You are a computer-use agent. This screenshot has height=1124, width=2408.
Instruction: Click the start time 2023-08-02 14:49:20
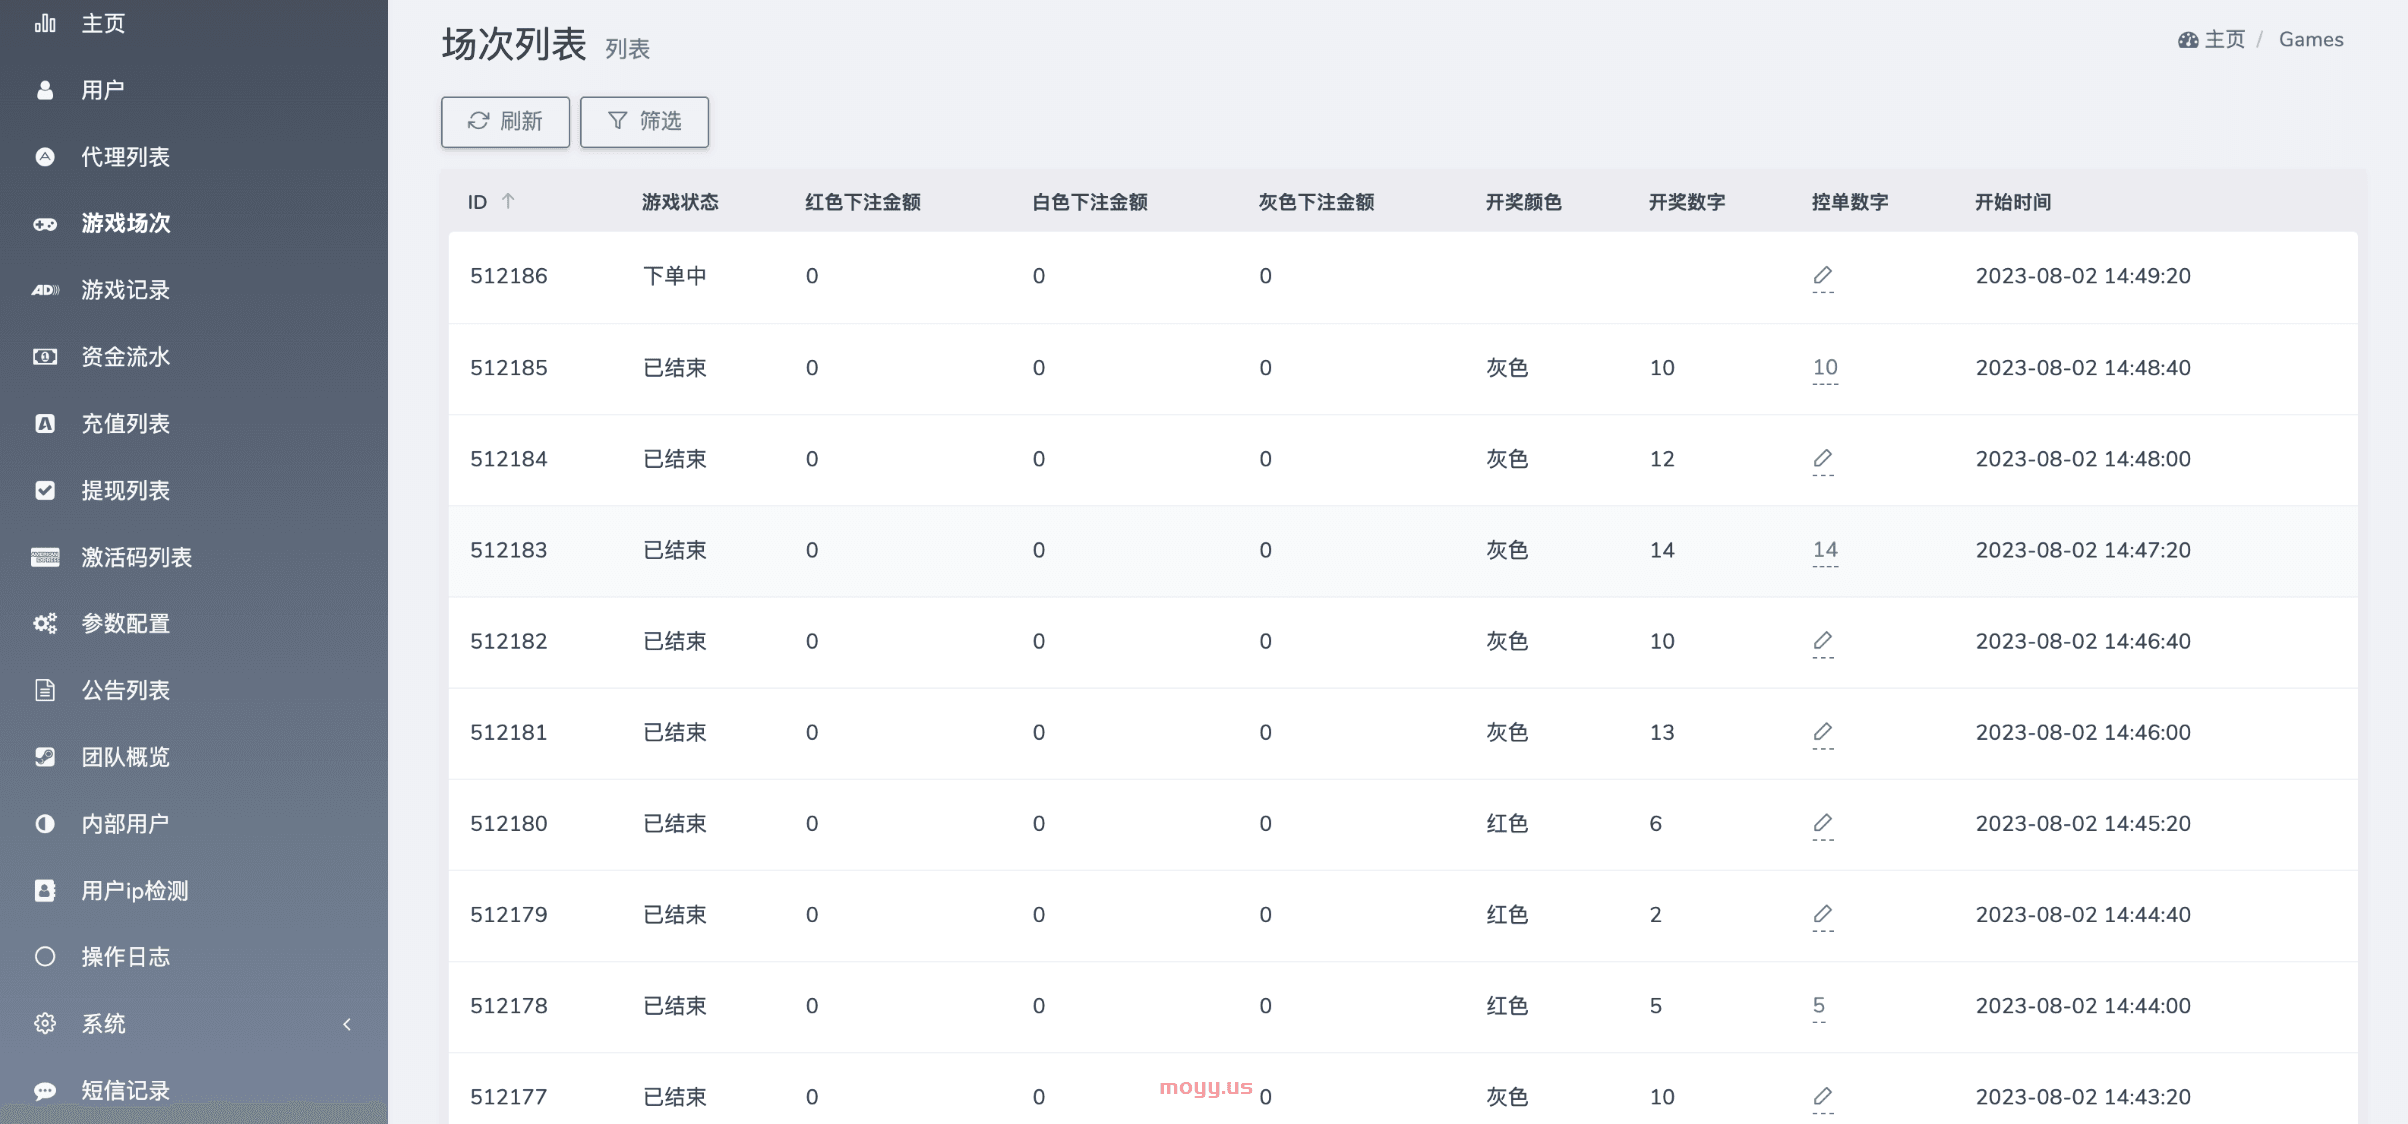click(x=2083, y=276)
